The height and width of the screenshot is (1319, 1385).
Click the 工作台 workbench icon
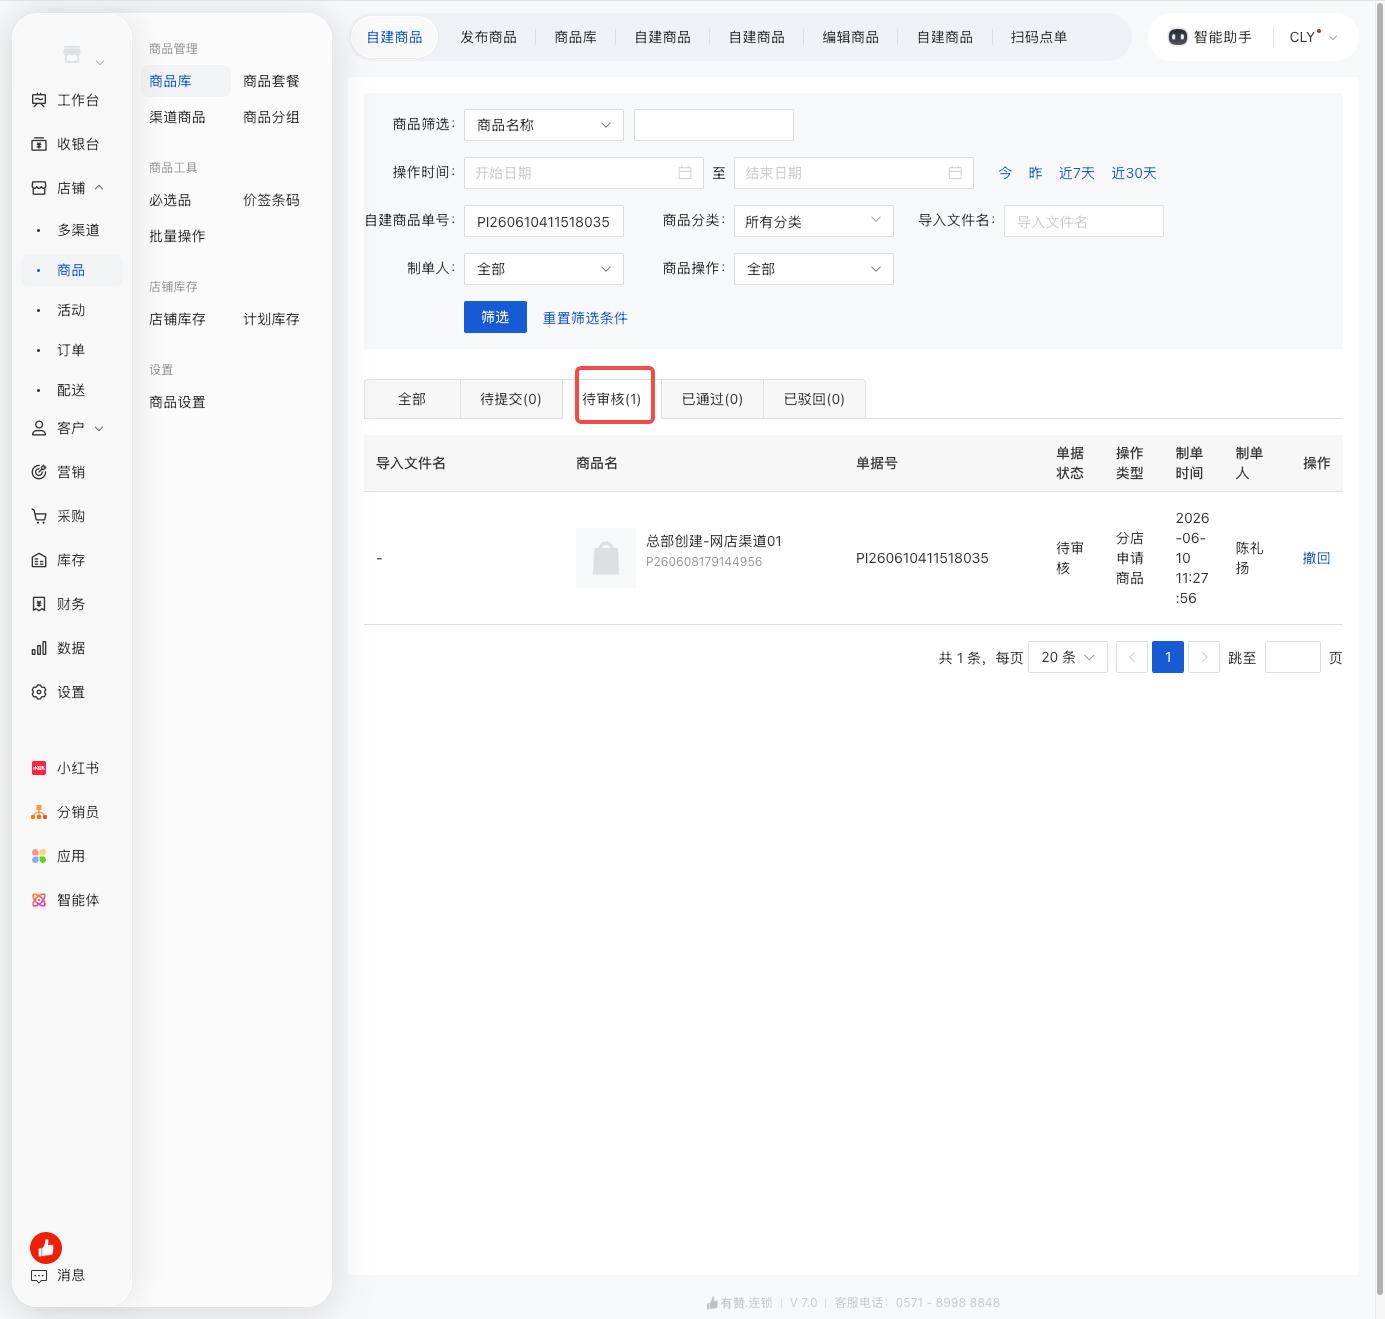(39, 100)
